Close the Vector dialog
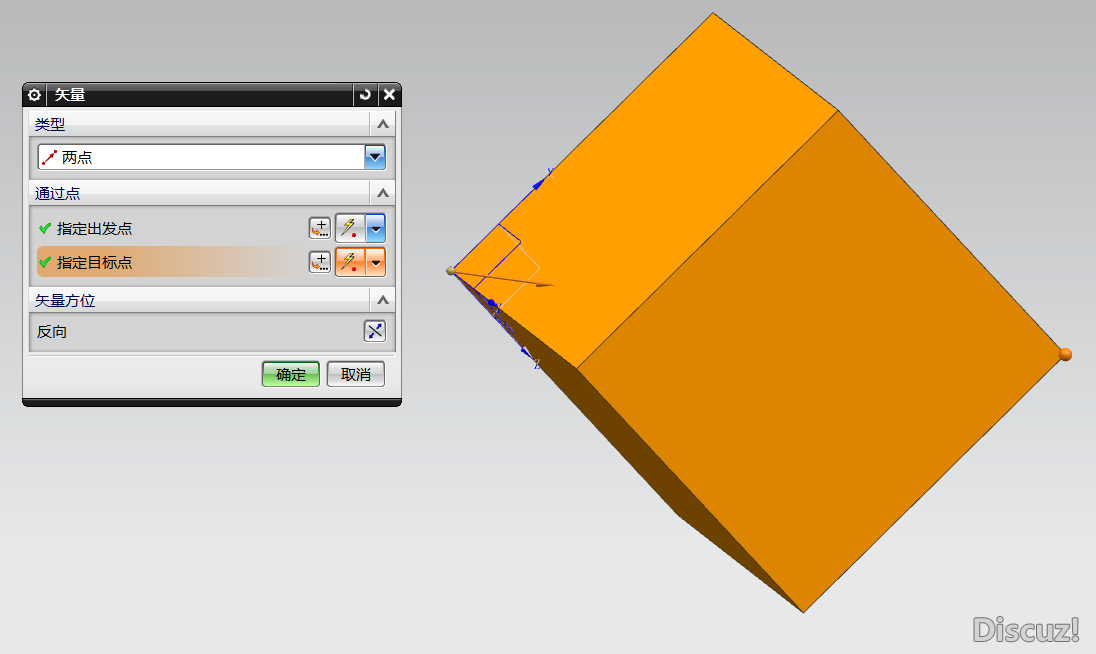Image resolution: width=1096 pixels, height=654 pixels. pyautogui.click(x=389, y=94)
